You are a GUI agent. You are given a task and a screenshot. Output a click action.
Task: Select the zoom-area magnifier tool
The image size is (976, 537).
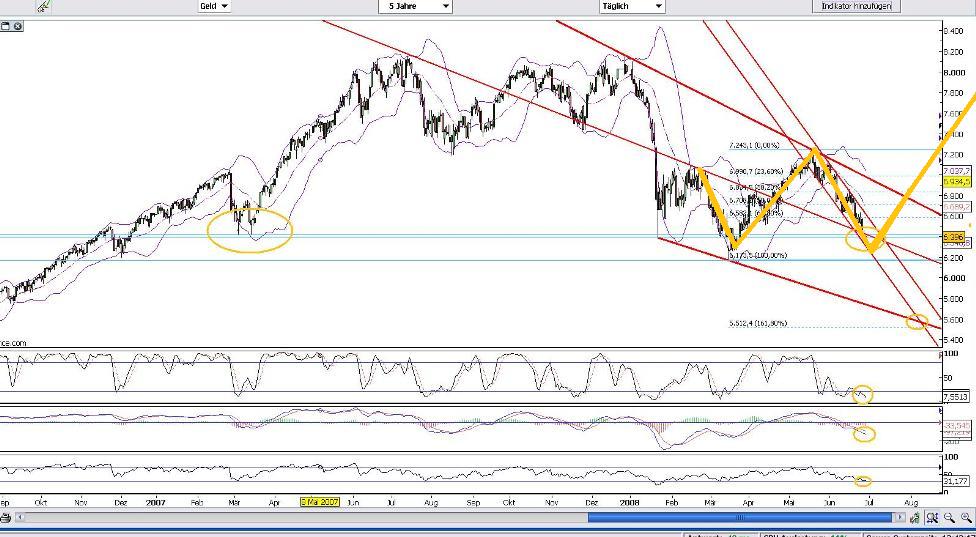pyautogui.click(x=932, y=517)
